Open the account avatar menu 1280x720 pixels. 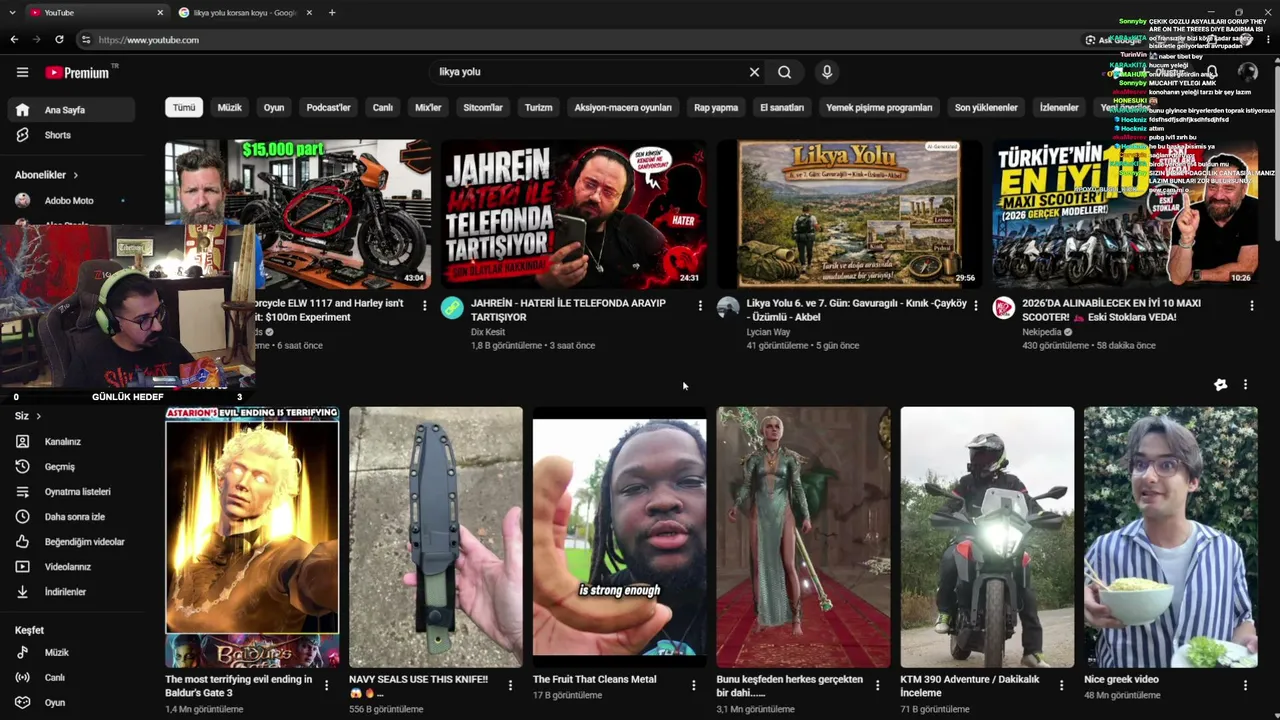point(1247,72)
